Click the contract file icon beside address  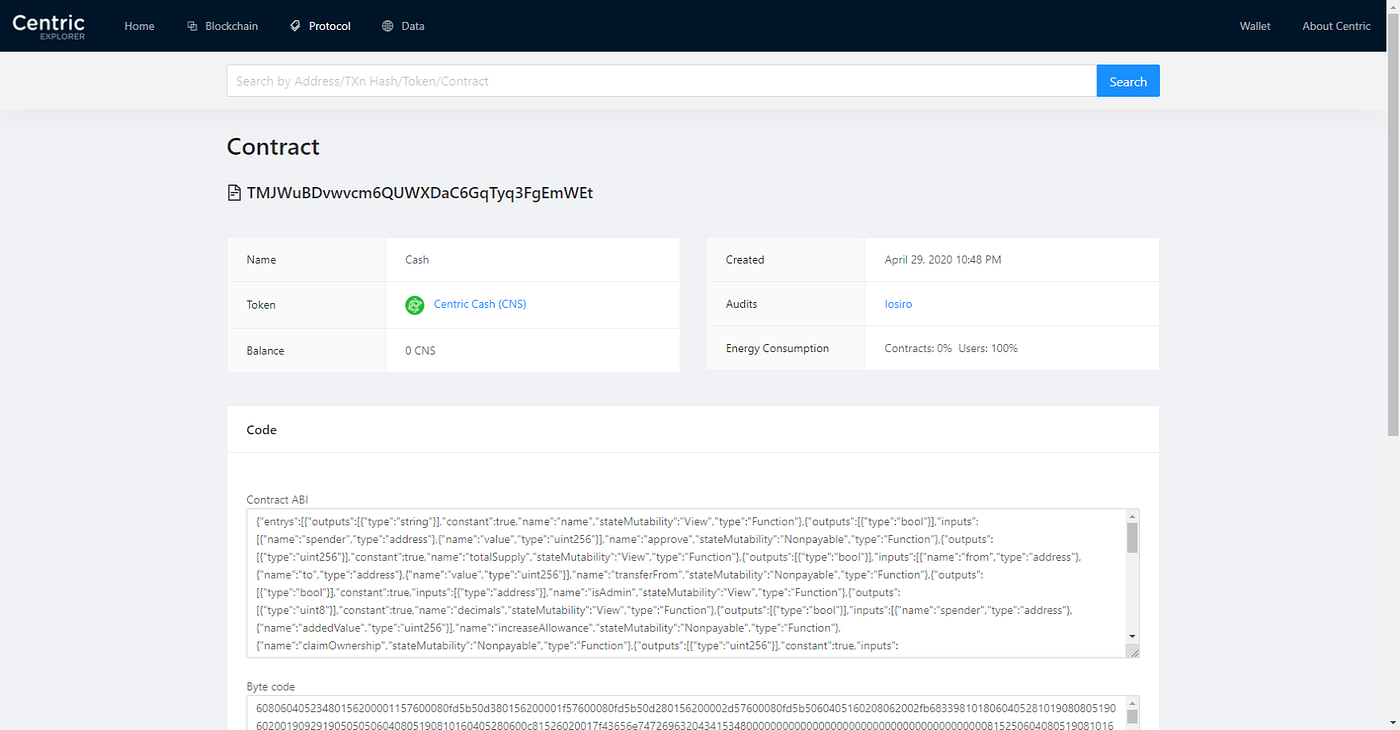tap(234, 193)
